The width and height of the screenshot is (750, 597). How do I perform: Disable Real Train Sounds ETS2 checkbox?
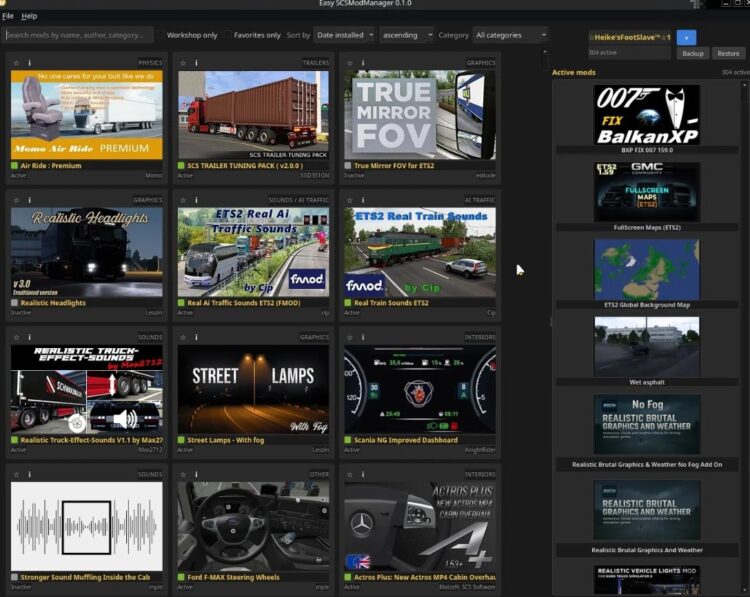(348, 303)
